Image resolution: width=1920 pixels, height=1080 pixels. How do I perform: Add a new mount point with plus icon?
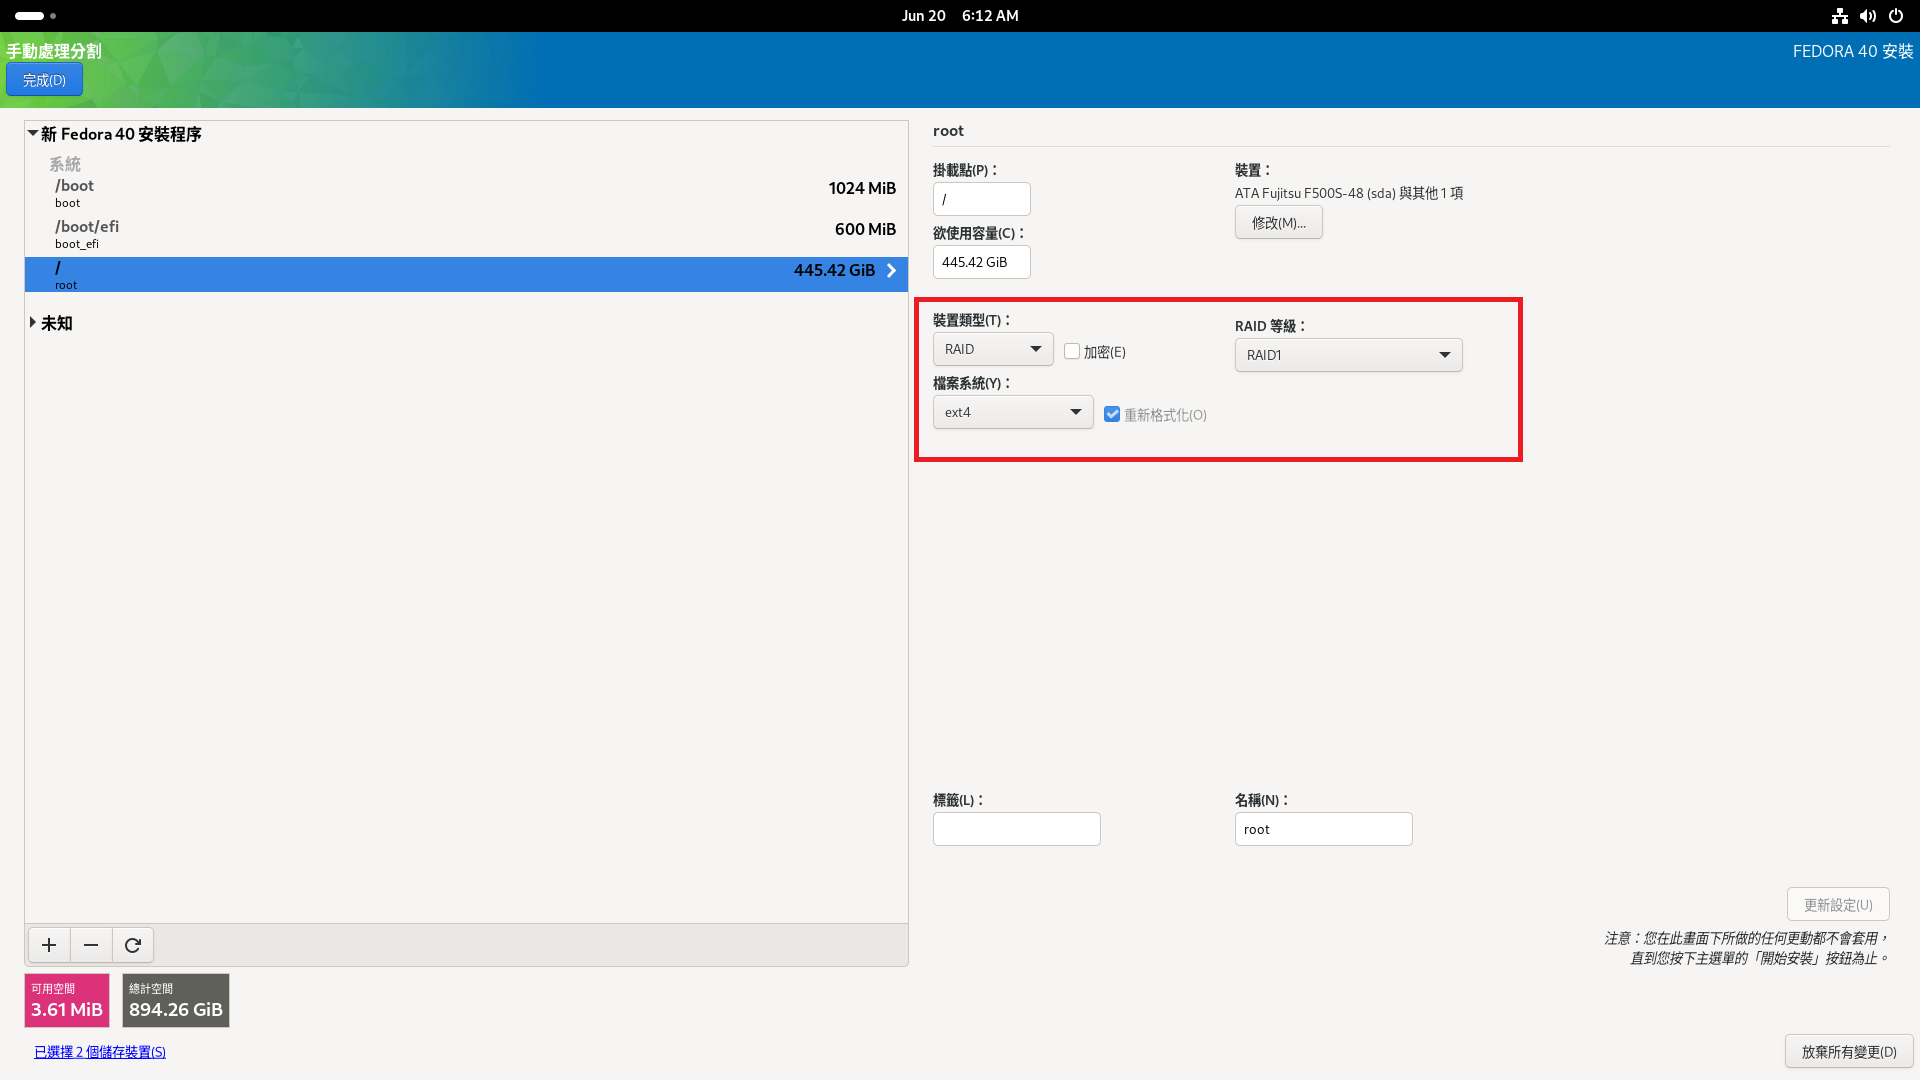pos(48,945)
